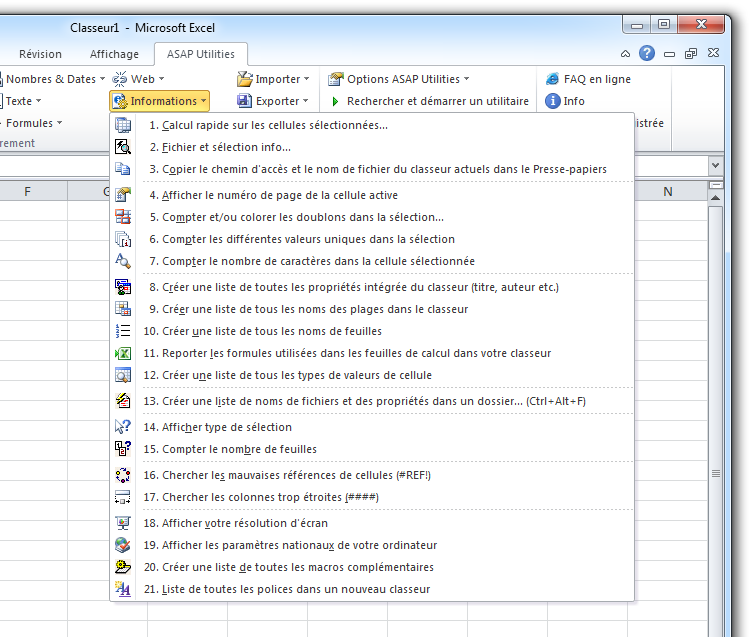750x637 pixels.
Task: Click the Fichier et sélection info icon
Action: click(x=123, y=147)
